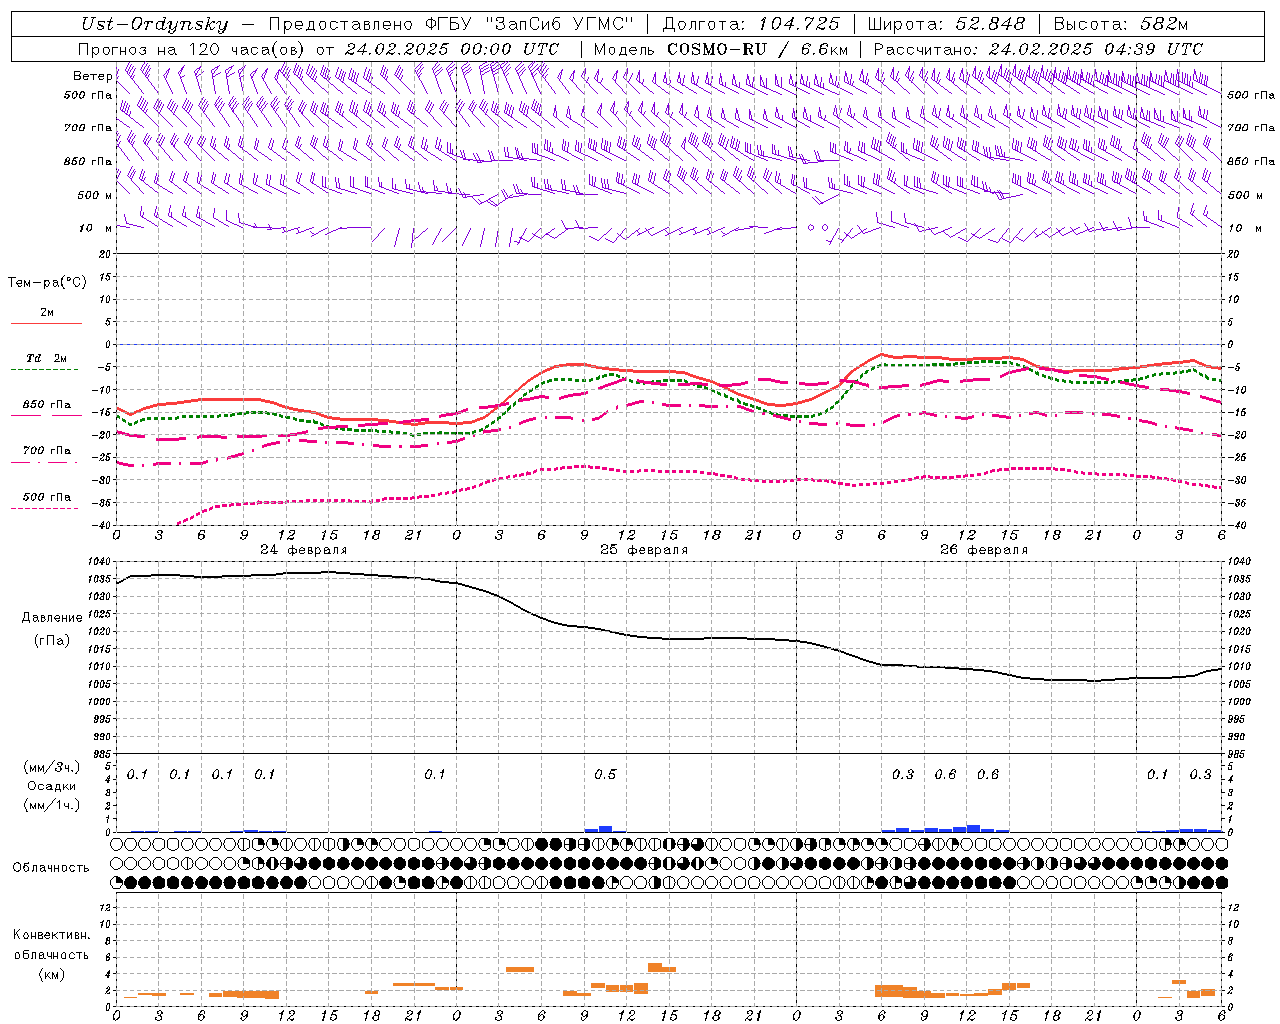Viewport: 1280px width, 1024px height.
Task: Click the Ветер panel label
Action: (93, 76)
